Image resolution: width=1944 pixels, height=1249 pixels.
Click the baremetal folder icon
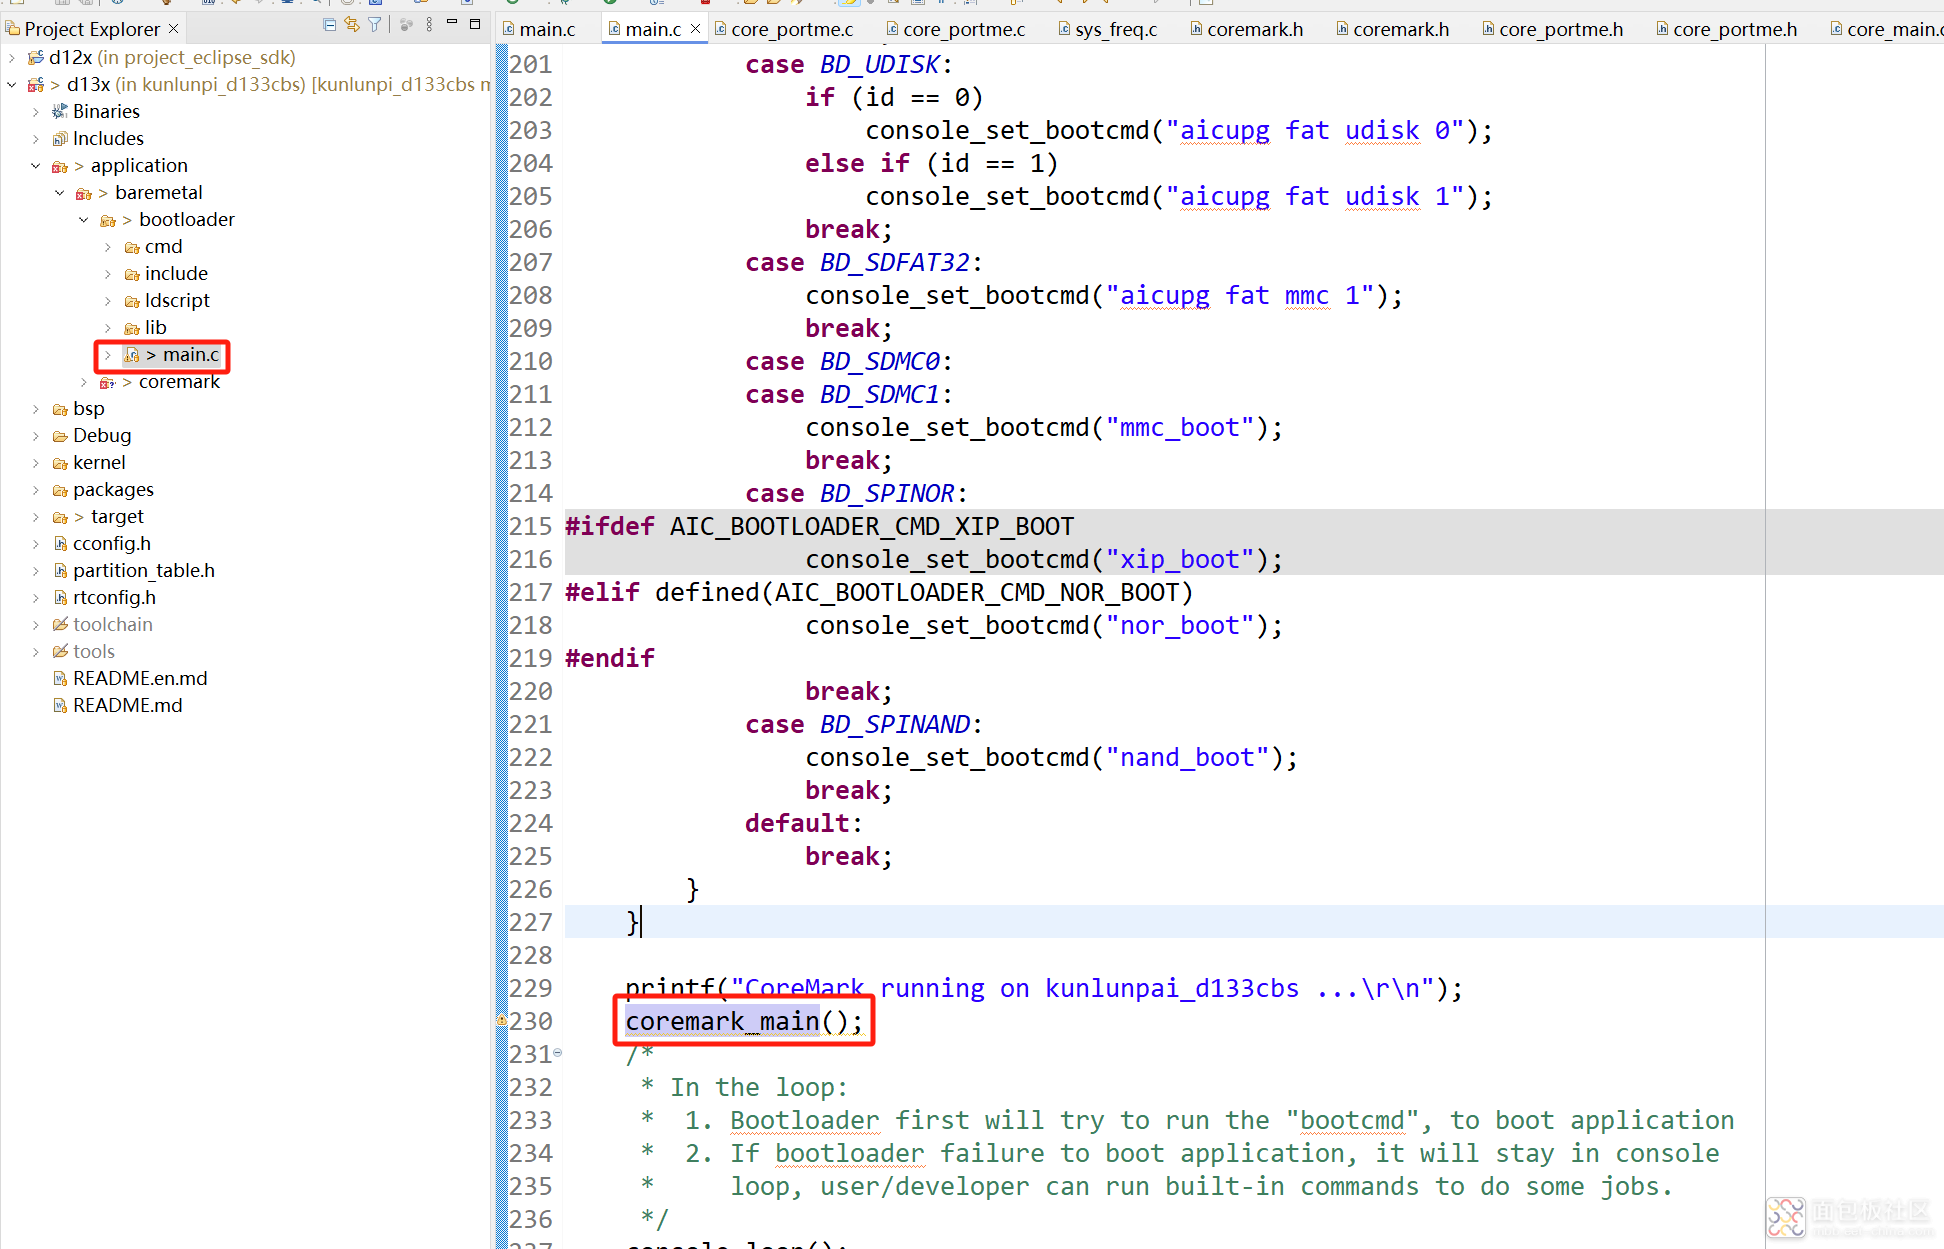84,193
